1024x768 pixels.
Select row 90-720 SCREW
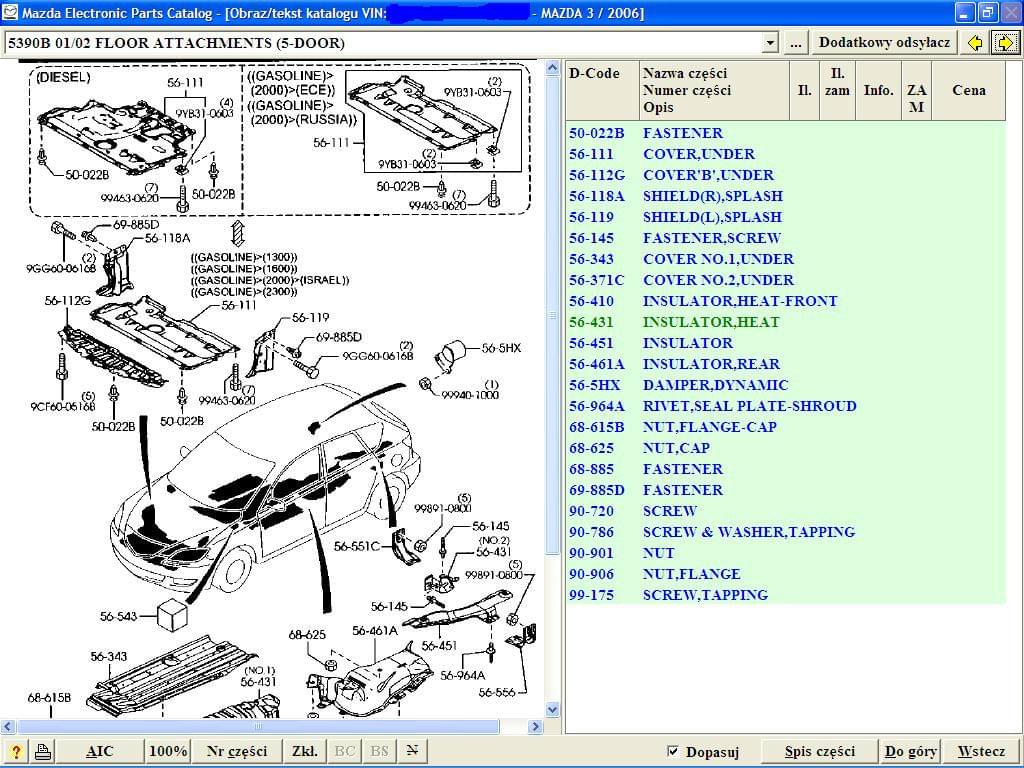tap(786, 511)
